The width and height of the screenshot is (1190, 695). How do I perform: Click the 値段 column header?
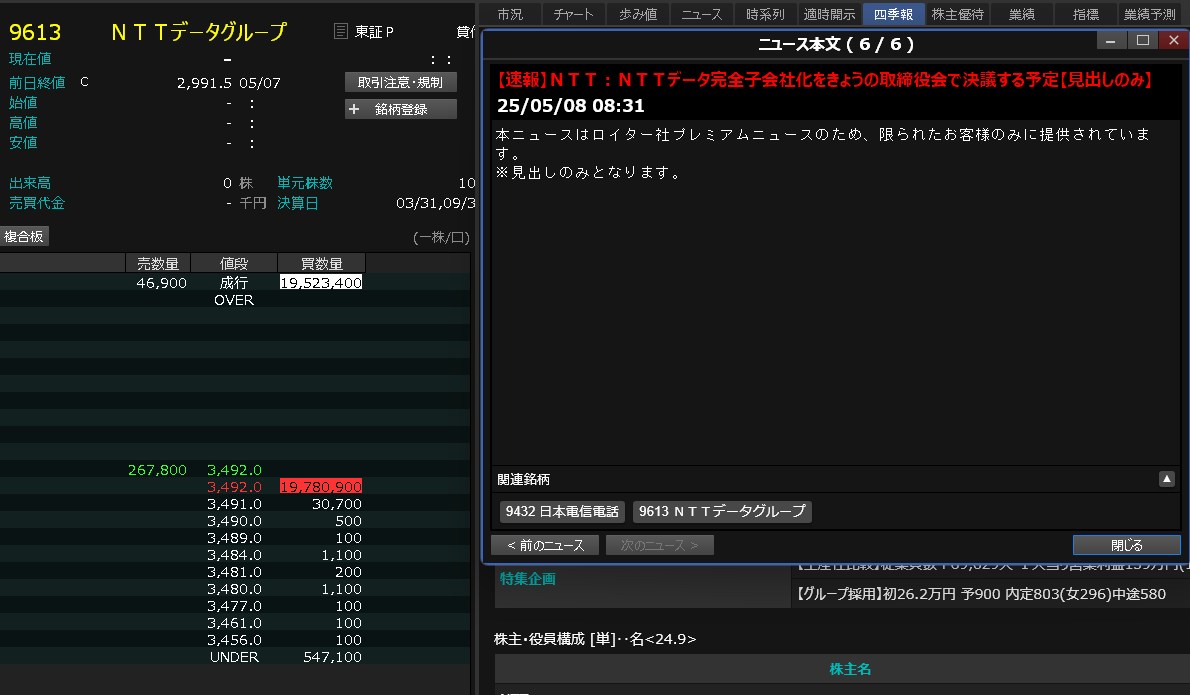point(234,263)
